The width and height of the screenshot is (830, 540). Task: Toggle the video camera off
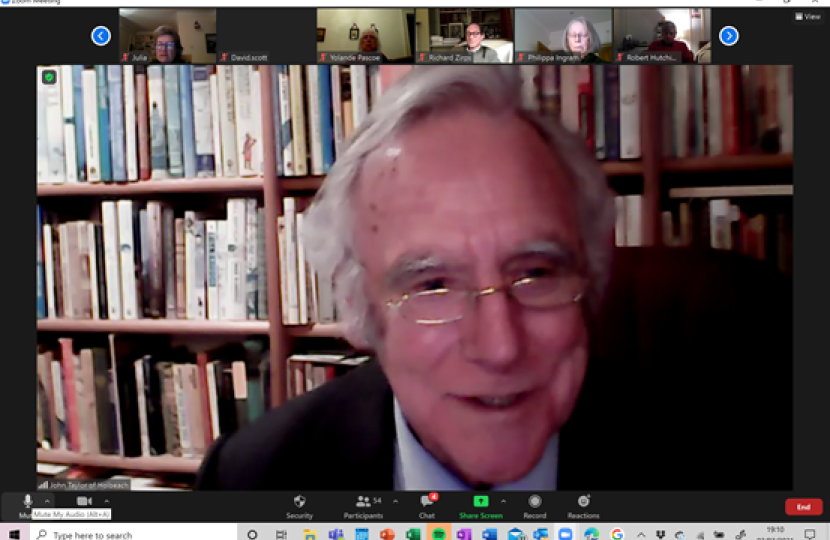point(84,501)
